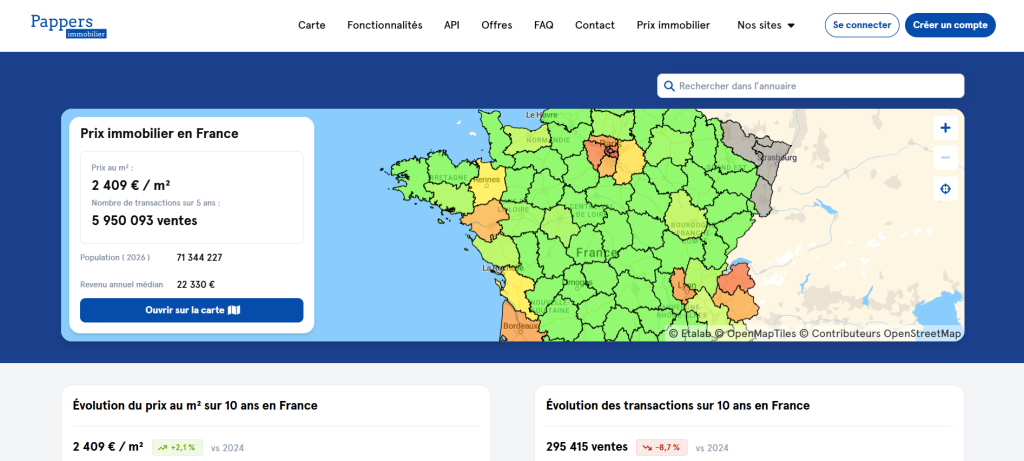Open the Offres menu item

[497, 25]
